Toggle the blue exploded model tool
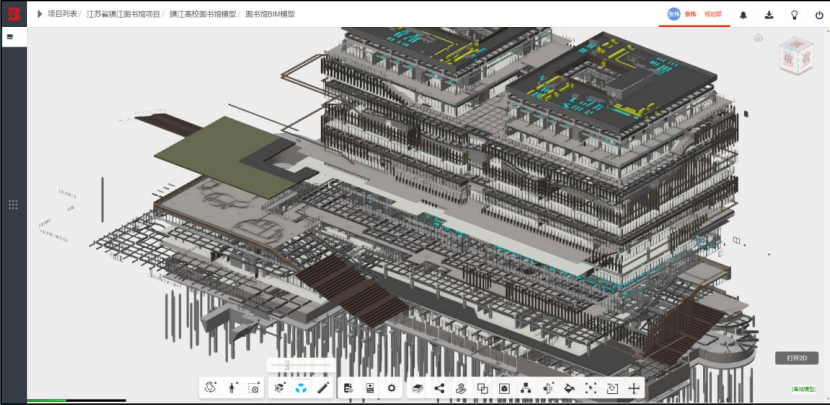Viewport: 830px width, 405px height. pyautogui.click(x=301, y=388)
